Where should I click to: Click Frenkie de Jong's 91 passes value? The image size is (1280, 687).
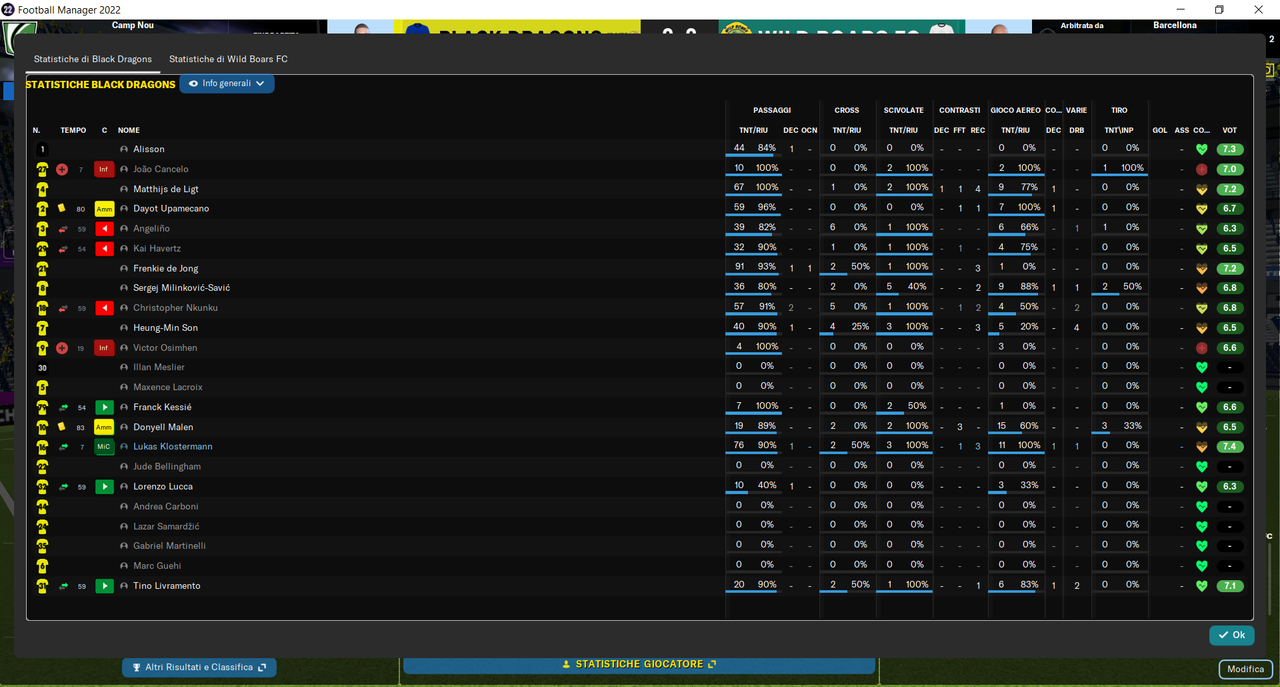[x=739, y=267]
